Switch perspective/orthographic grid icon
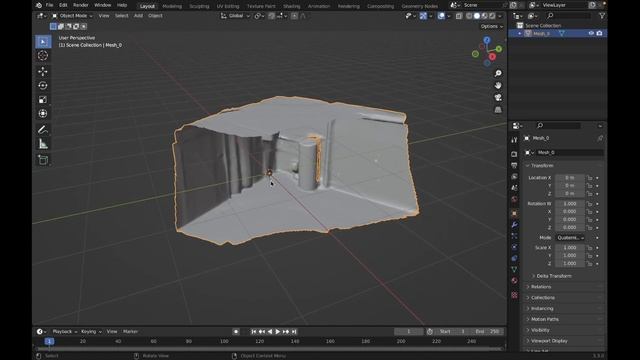Screen dimensions: 640x360 point(498,109)
